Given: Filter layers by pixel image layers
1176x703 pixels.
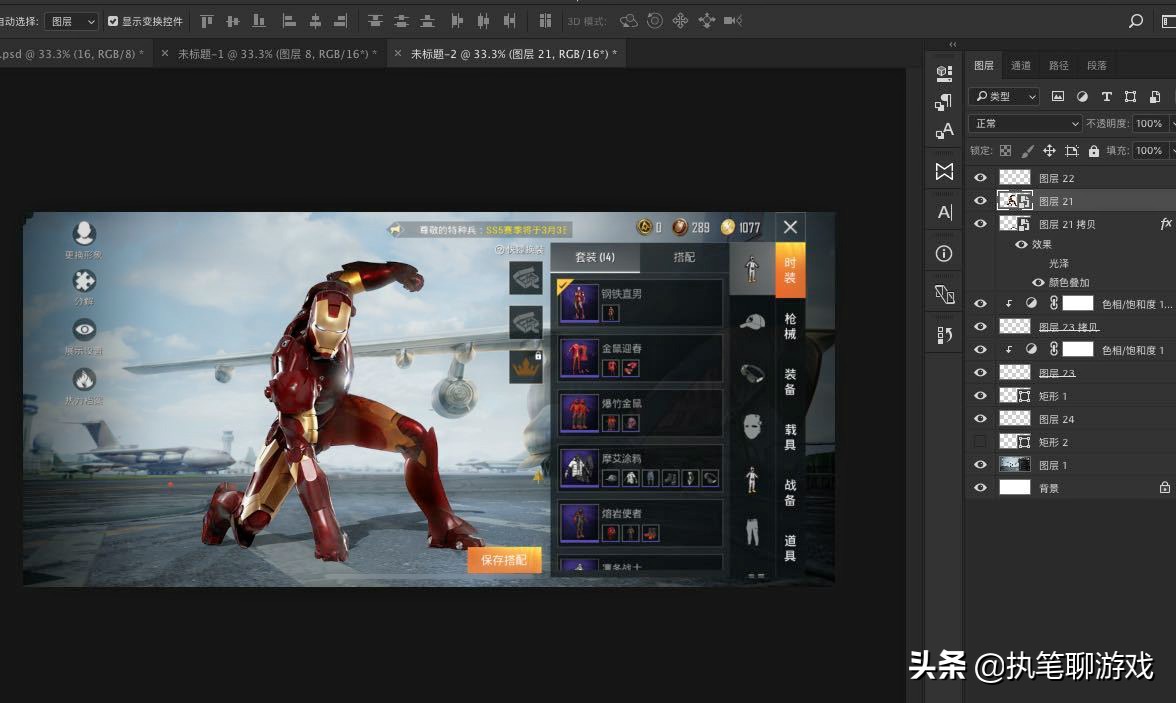Looking at the screenshot, I should point(1058,97).
